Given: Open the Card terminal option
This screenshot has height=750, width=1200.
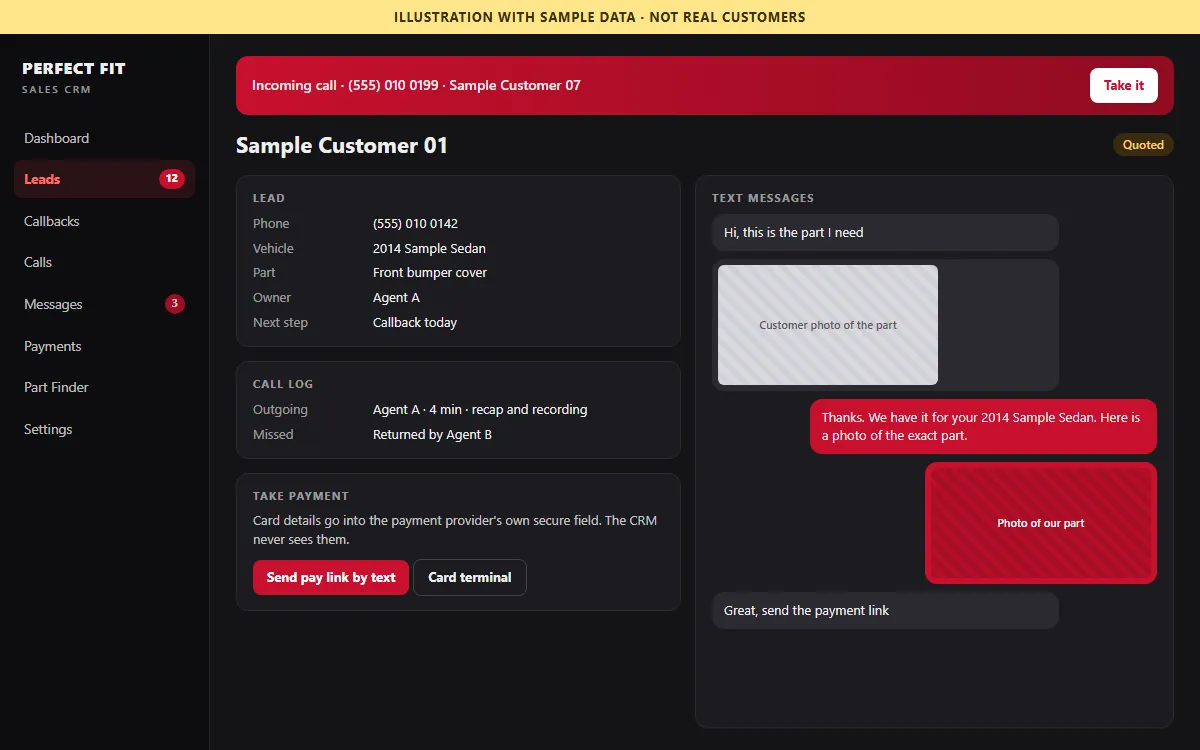Looking at the screenshot, I should click(x=470, y=577).
